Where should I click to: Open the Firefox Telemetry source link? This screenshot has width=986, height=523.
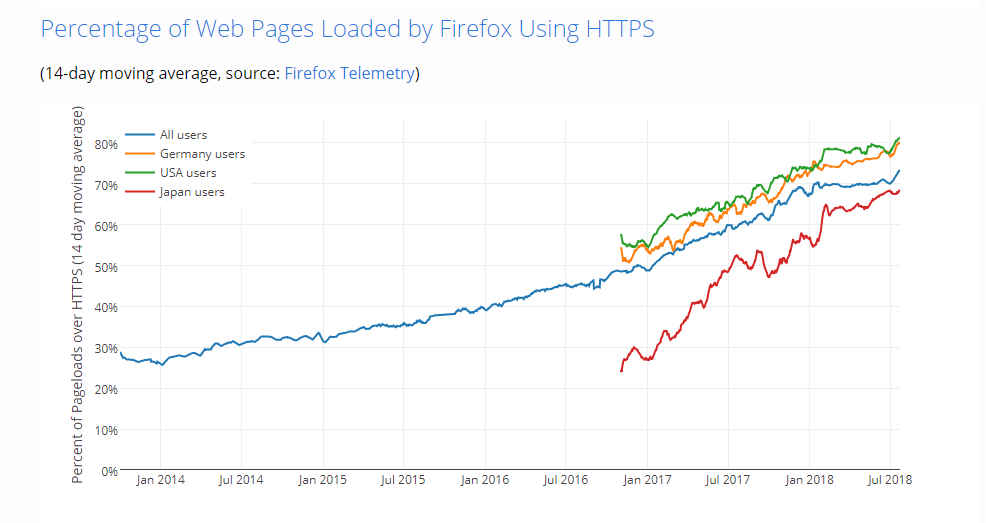[x=349, y=73]
